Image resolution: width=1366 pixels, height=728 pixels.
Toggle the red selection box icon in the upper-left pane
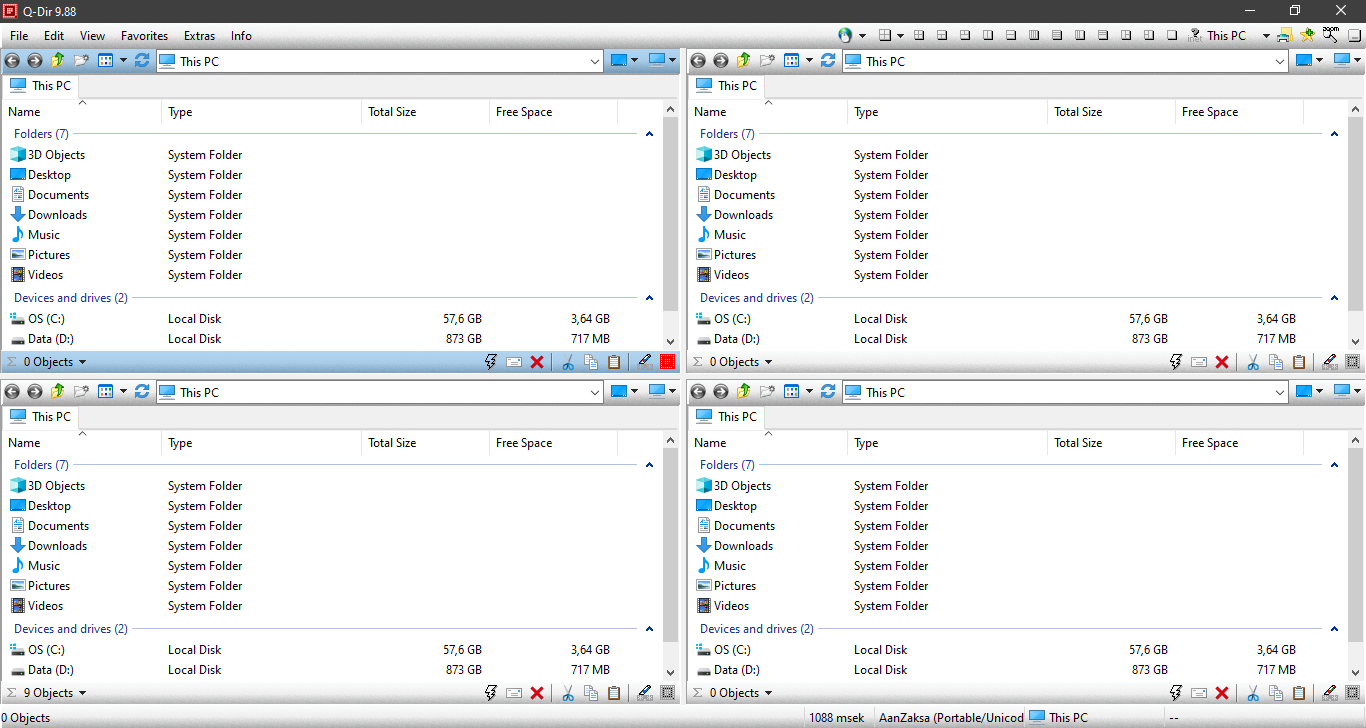click(x=668, y=362)
